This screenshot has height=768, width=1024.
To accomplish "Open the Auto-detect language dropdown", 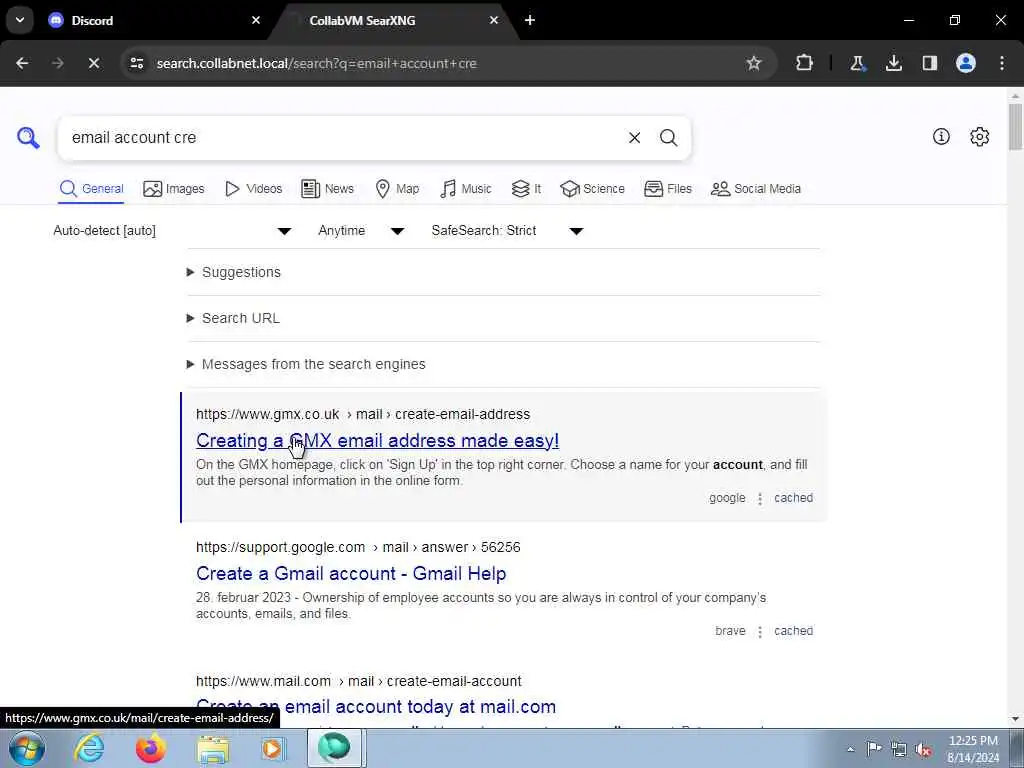I will 172,231.
